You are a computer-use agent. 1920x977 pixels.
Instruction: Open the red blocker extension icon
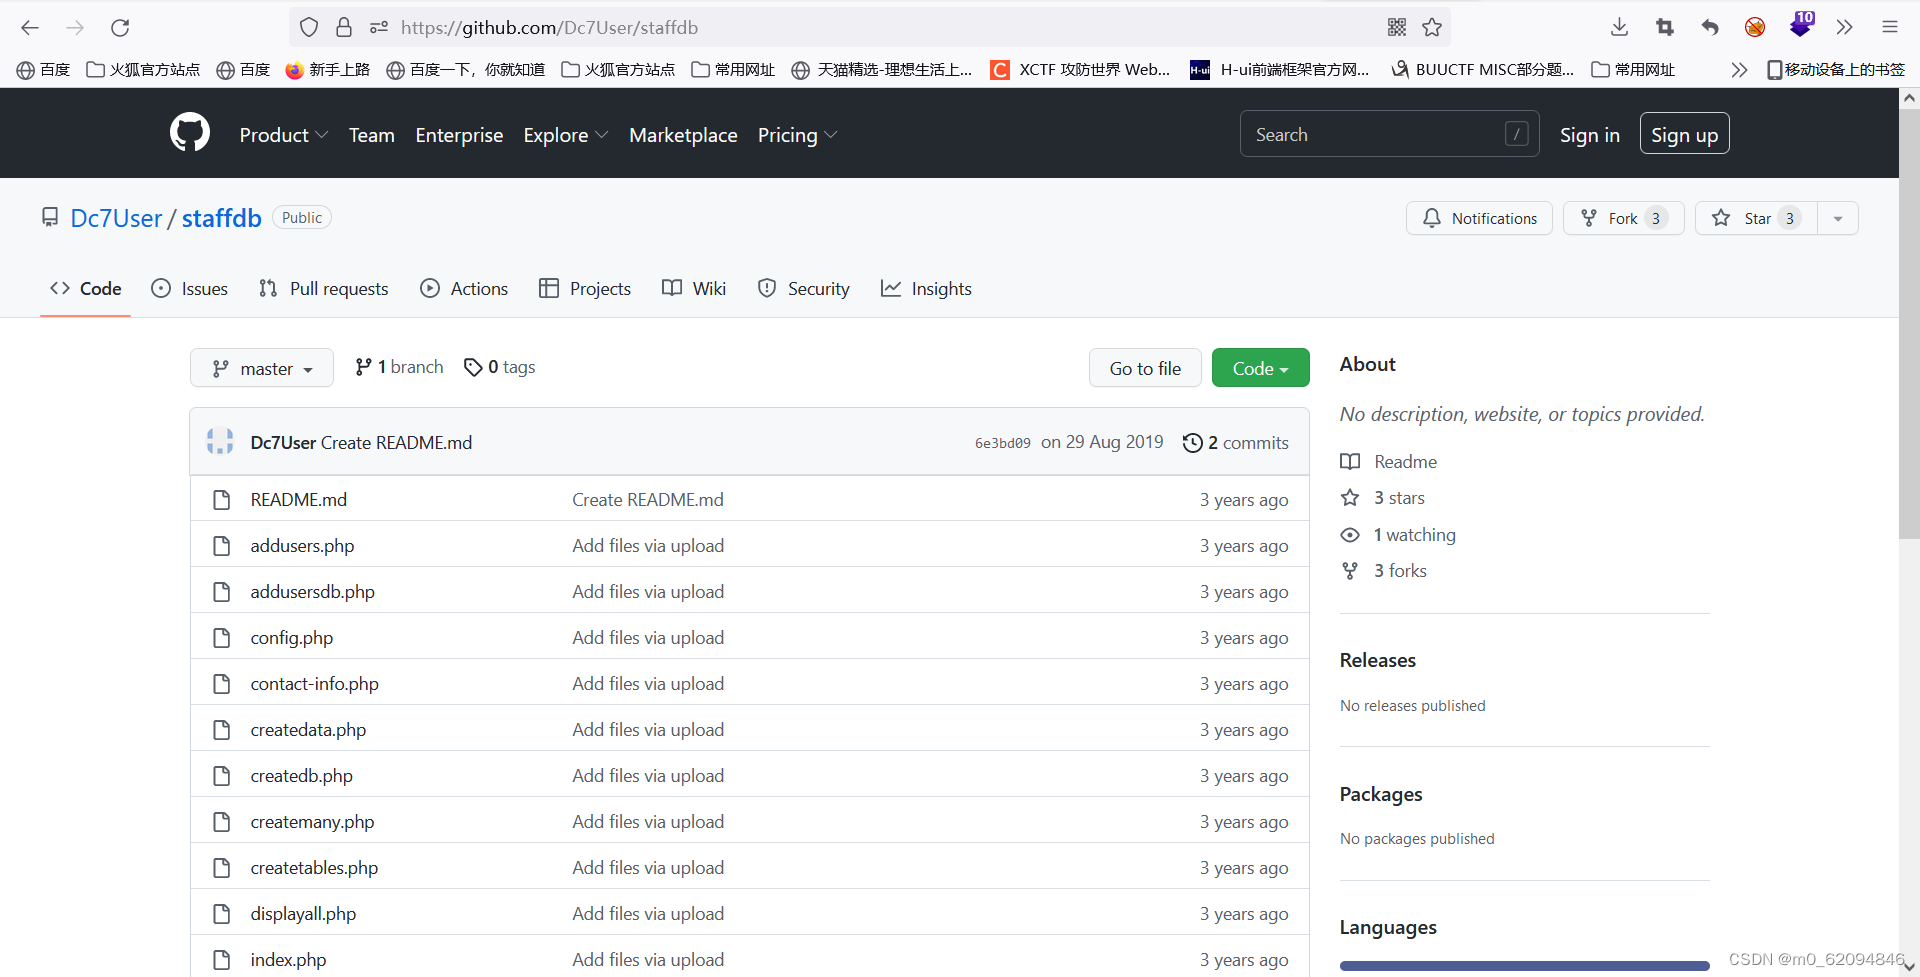pos(1755,27)
